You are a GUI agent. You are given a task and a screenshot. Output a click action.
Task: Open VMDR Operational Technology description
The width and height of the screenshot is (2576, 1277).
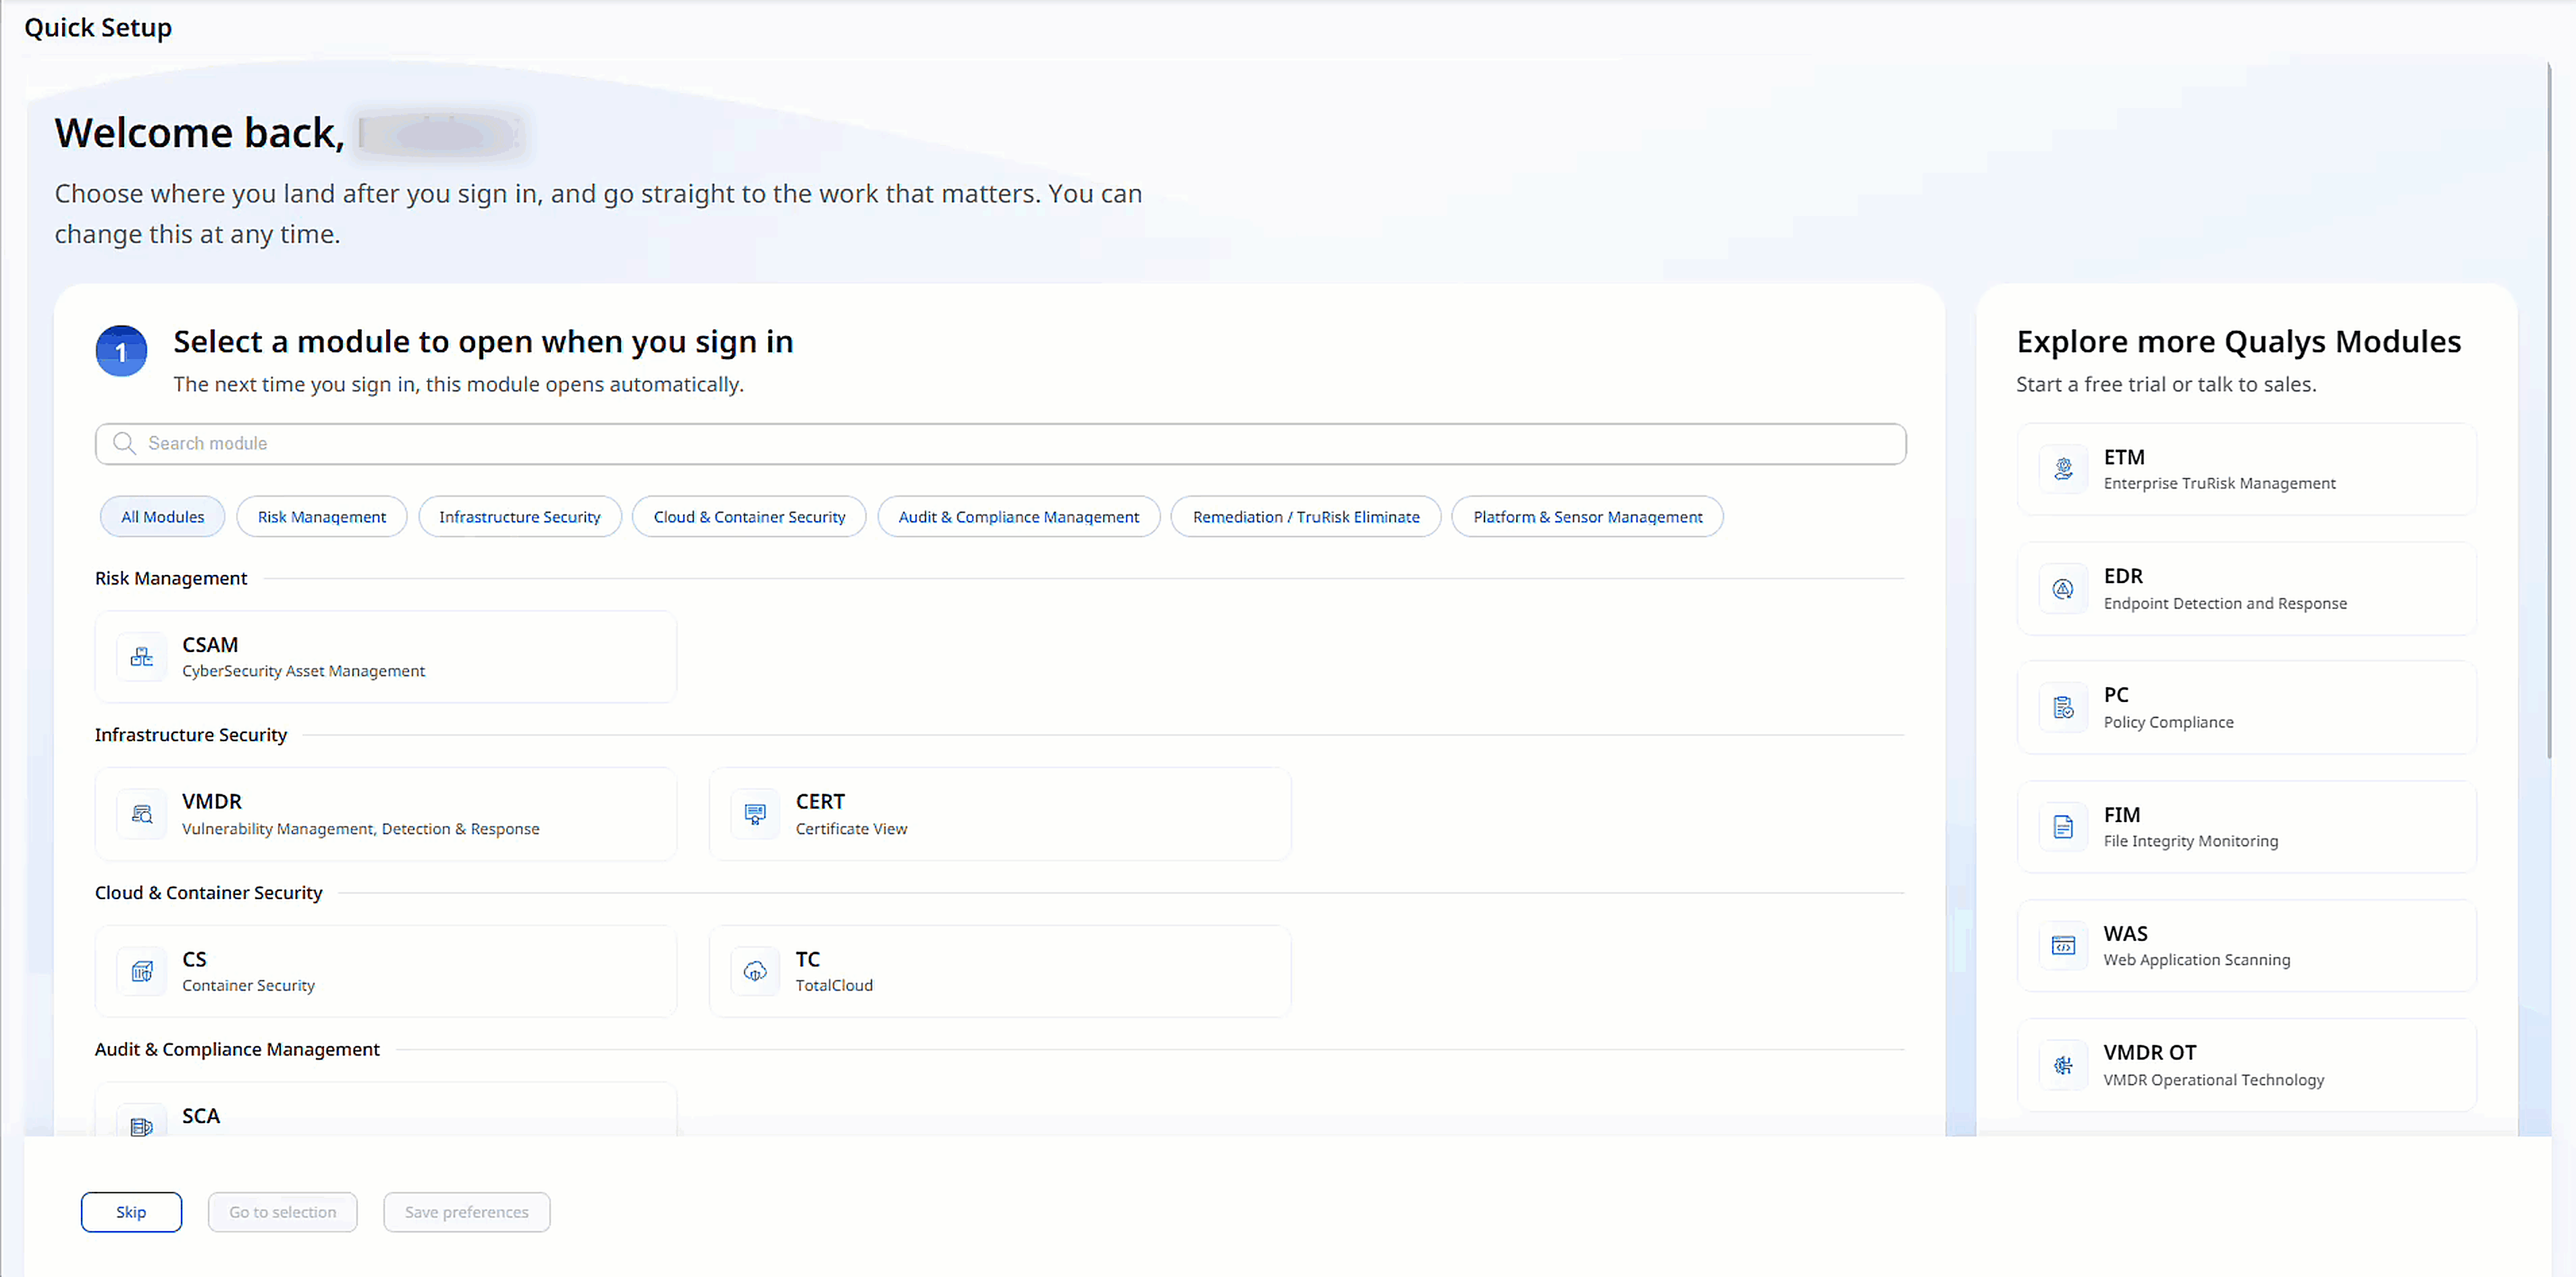coord(2213,1080)
